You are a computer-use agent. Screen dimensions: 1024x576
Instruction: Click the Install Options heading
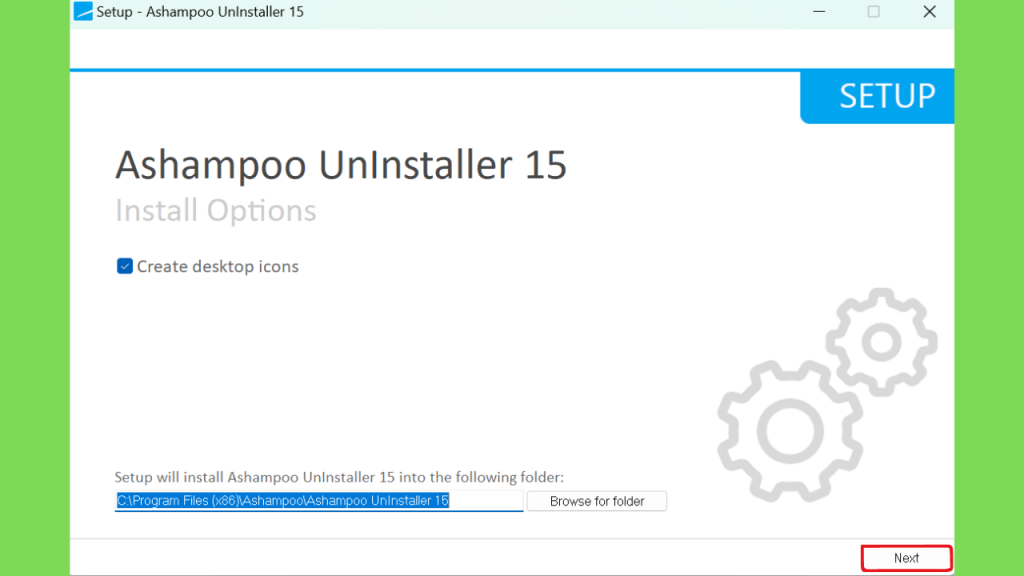pos(216,211)
